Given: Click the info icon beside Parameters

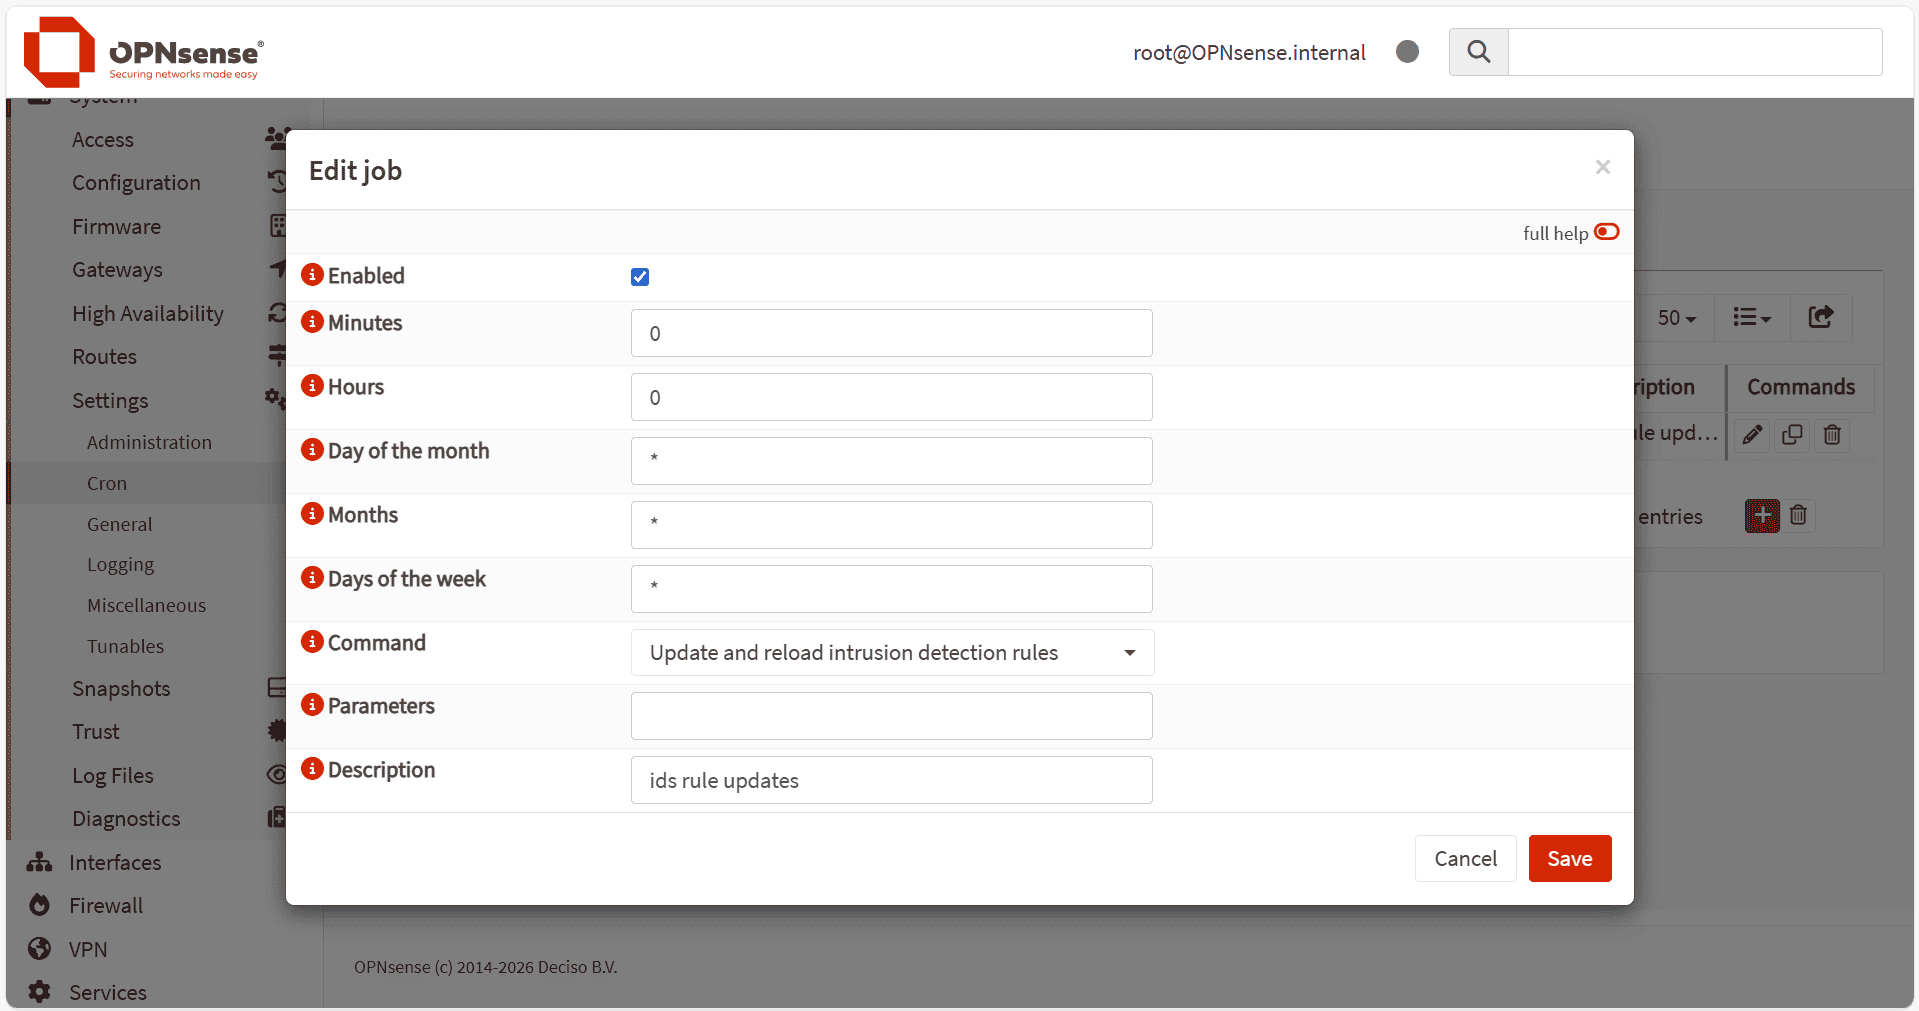Looking at the screenshot, I should [312, 704].
